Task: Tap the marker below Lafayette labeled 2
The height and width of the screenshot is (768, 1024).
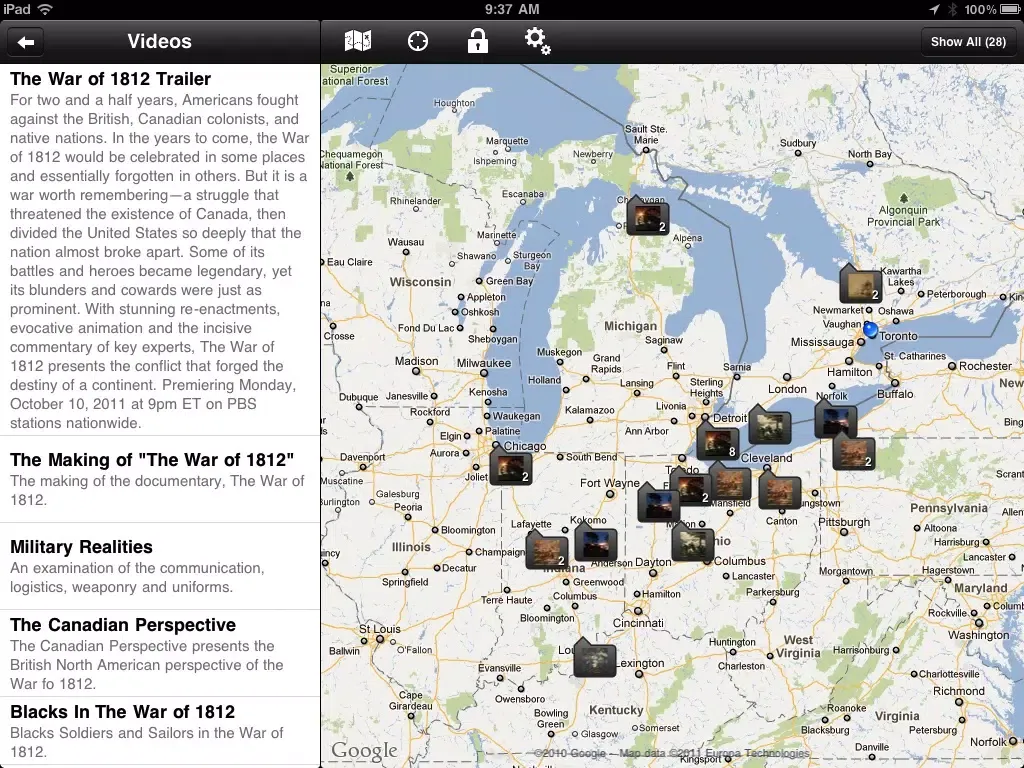Action: (x=547, y=551)
